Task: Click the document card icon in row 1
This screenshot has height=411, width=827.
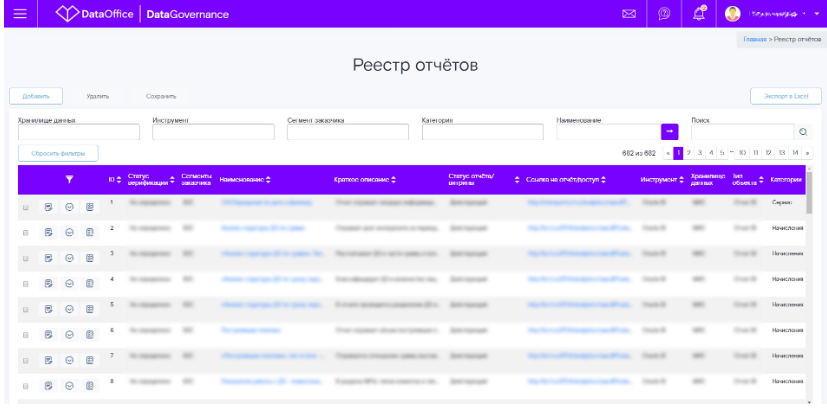Action: (90, 207)
